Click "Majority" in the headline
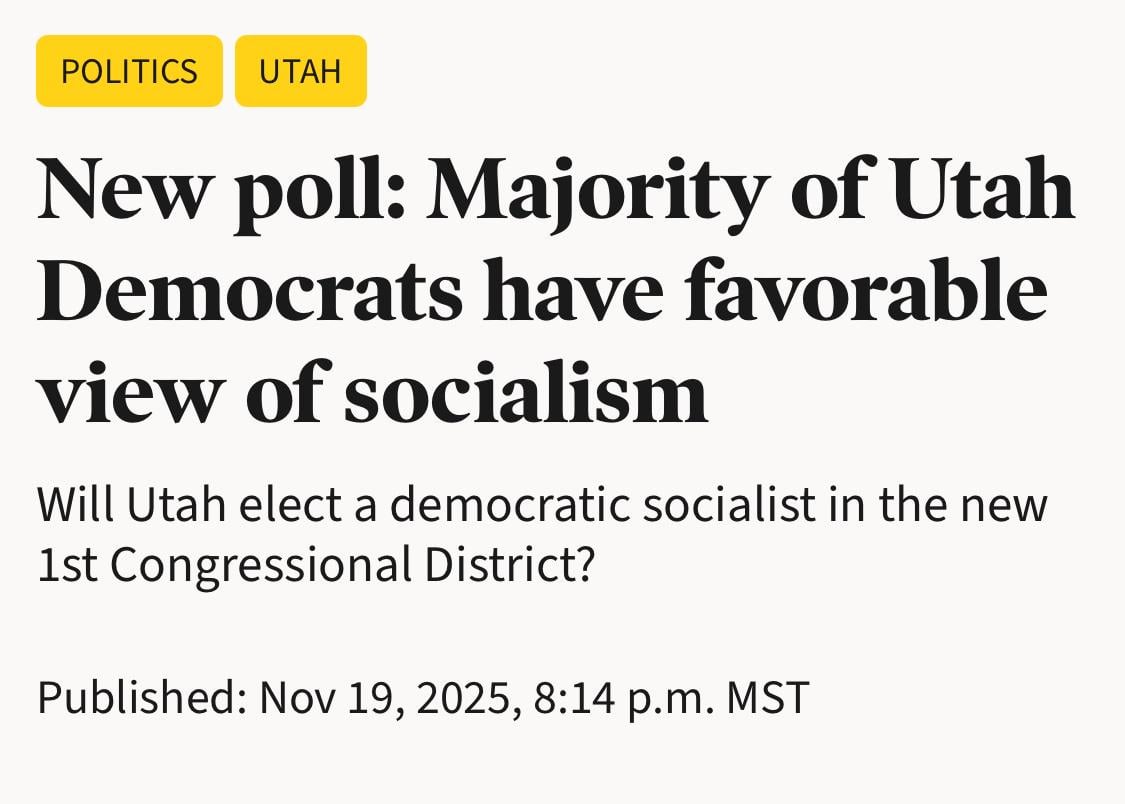This screenshot has width=1125, height=804. tap(598, 191)
